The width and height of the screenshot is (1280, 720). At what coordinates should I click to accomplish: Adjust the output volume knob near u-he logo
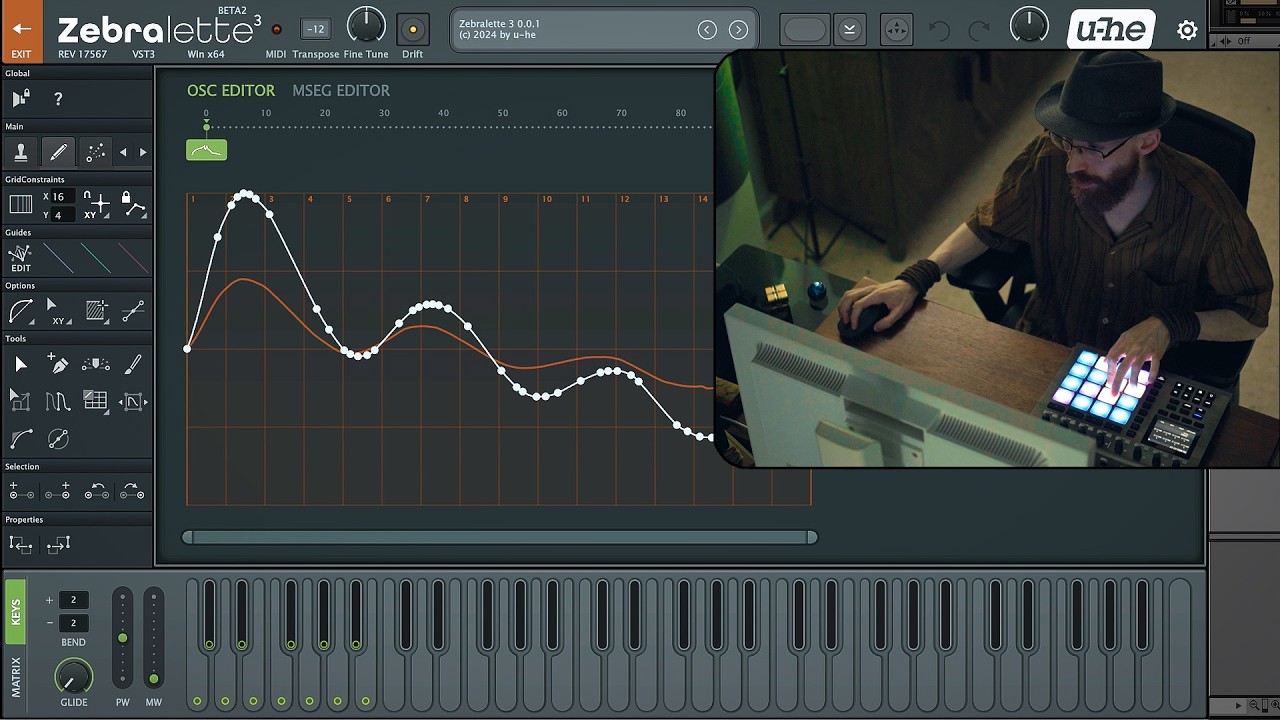pyautogui.click(x=1029, y=25)
